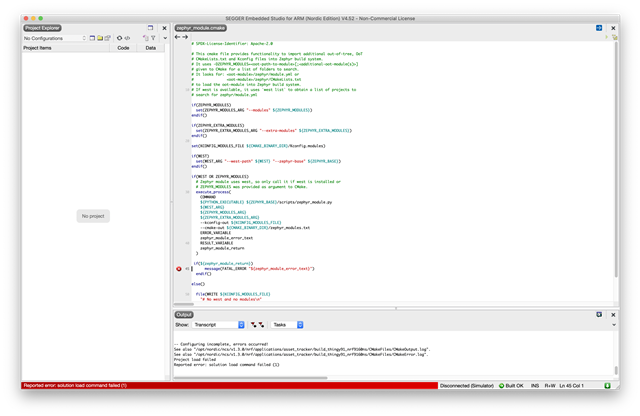The height and width of the screenshot is (416, 640).
Task: Open the Transcript show dropdown
Action: [218, 325]
